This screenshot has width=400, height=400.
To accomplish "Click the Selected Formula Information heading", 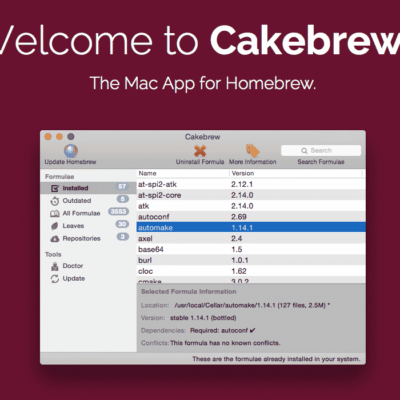I will tap(188, 292).
